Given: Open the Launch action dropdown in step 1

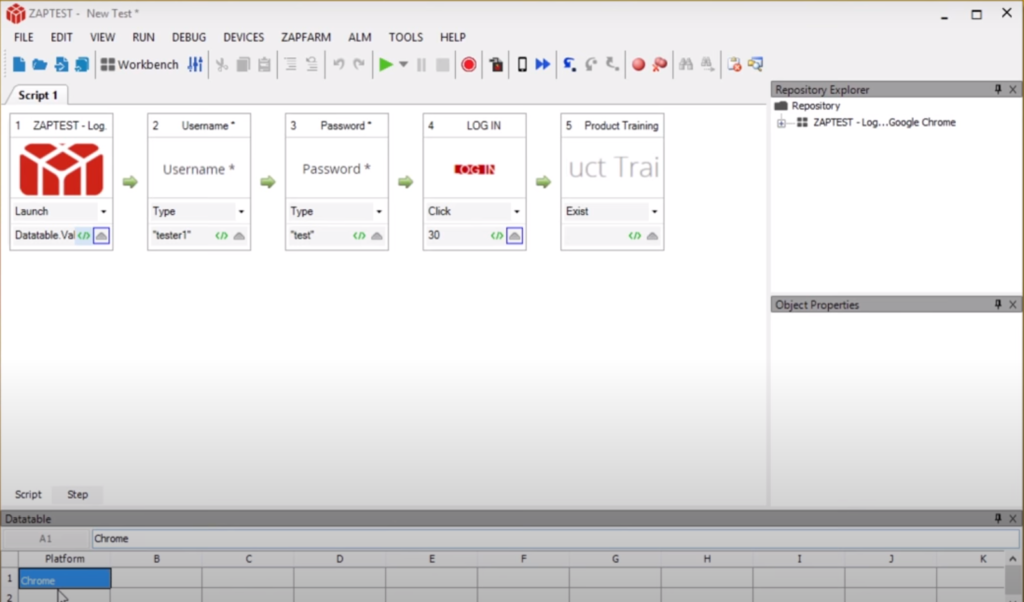Looking at the screenshot, I should pyautogui.click(x=103, y=212).
